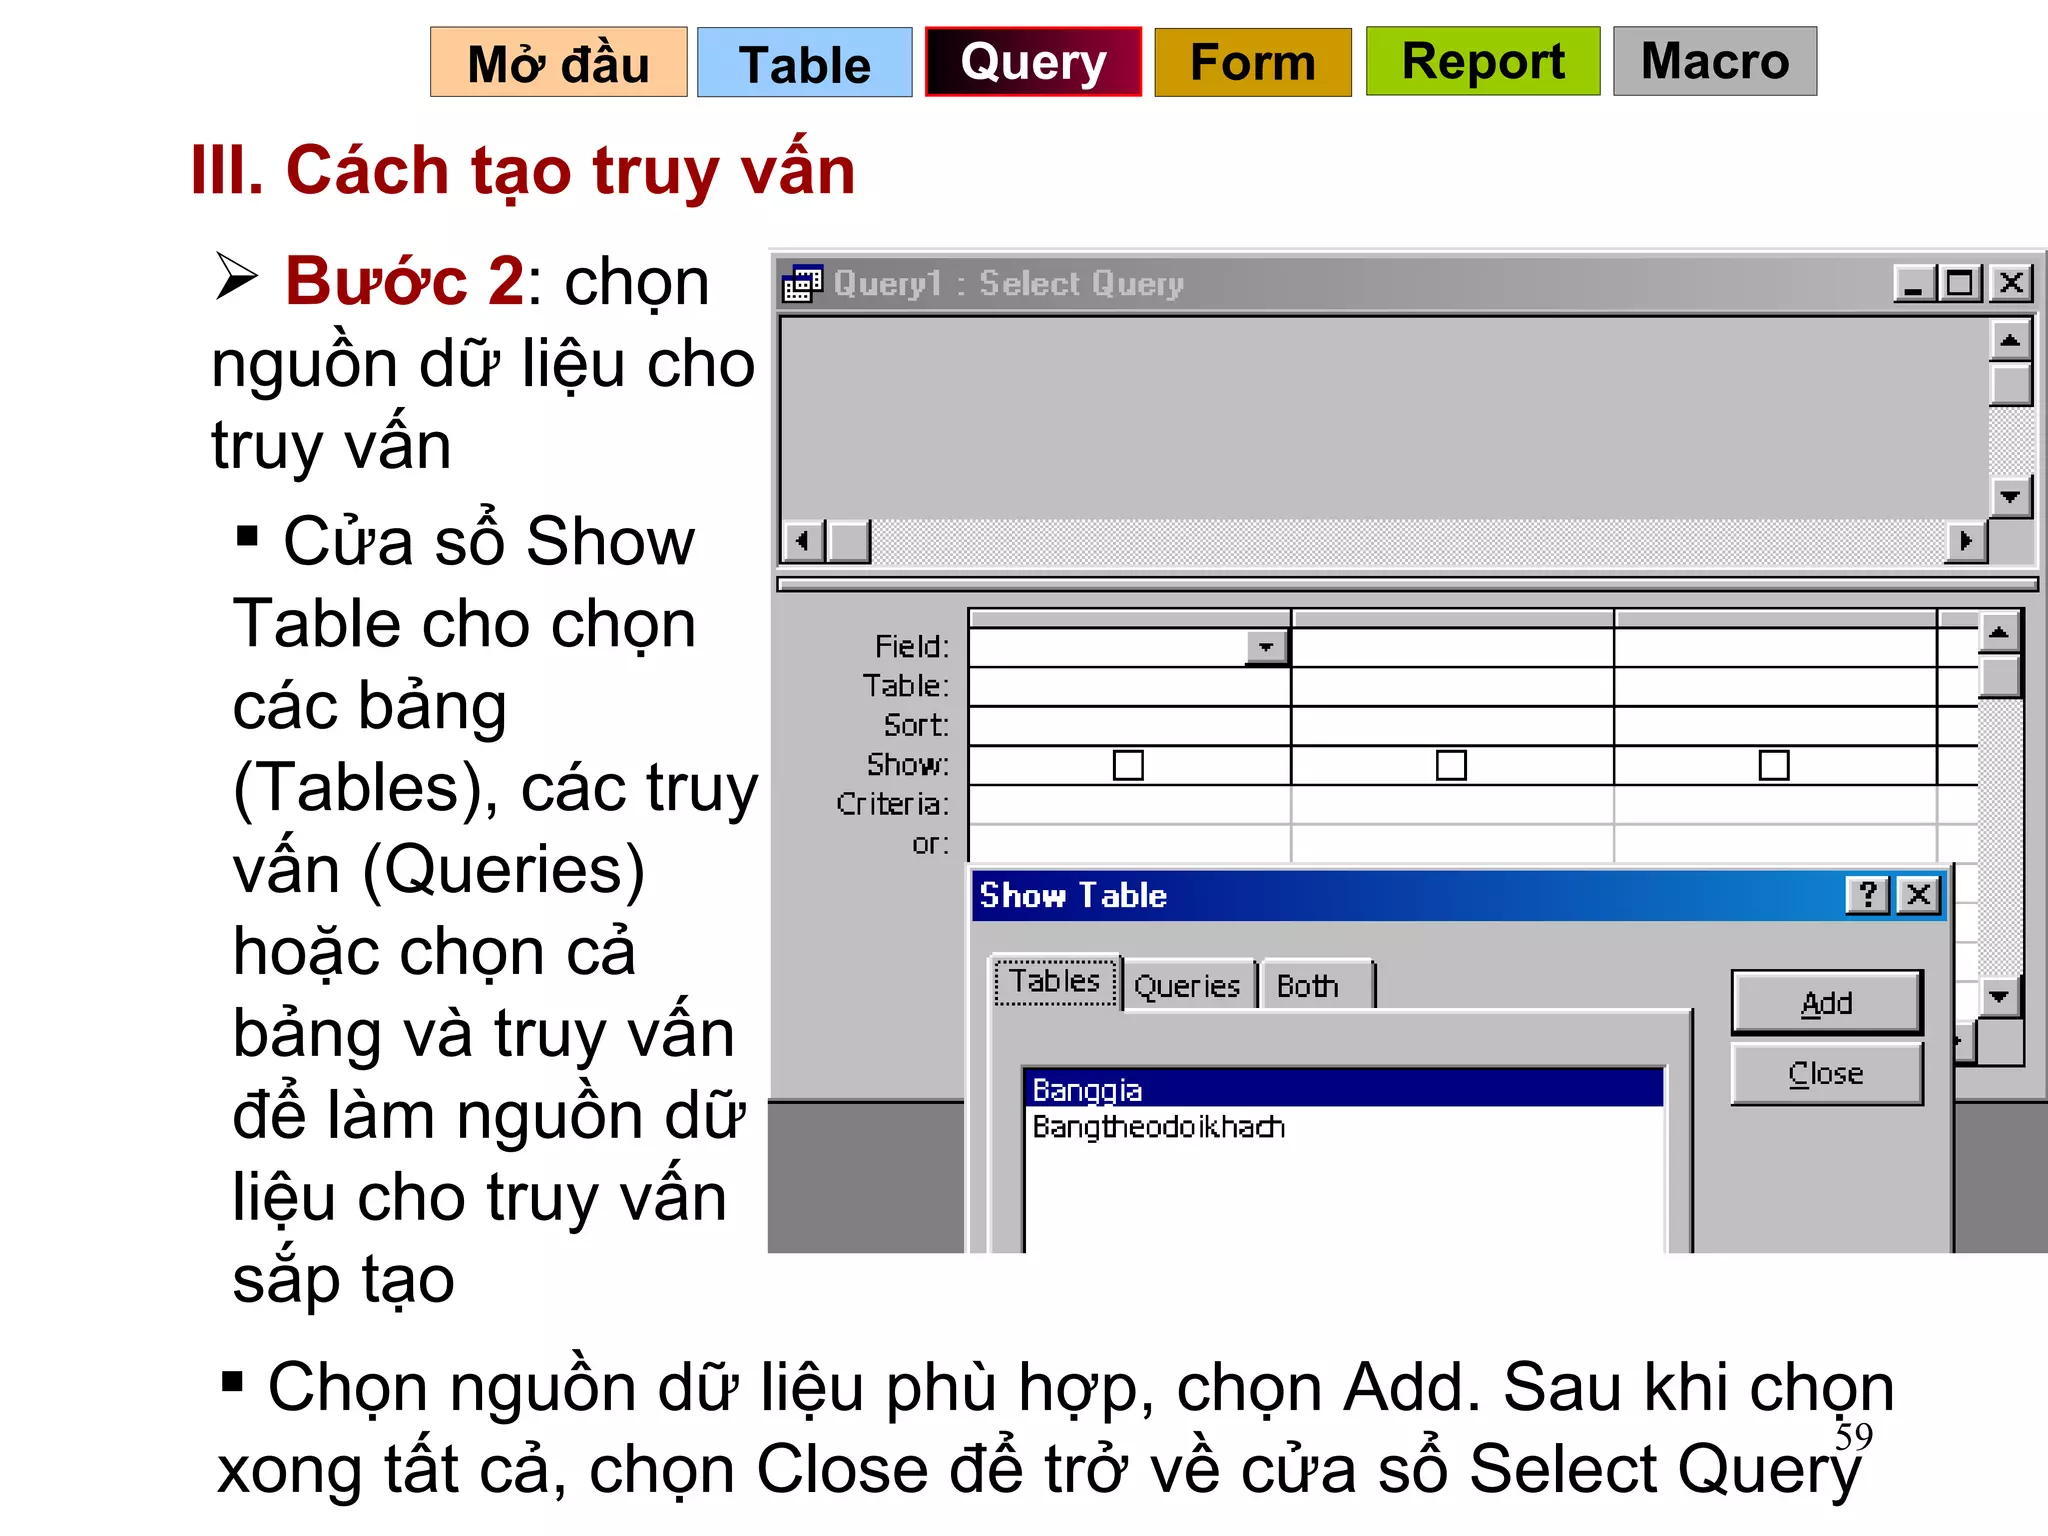2048x1536 pixels.
Task: Click the upper pane horizontal scrollbar thumb
Action: coord(849,541)
